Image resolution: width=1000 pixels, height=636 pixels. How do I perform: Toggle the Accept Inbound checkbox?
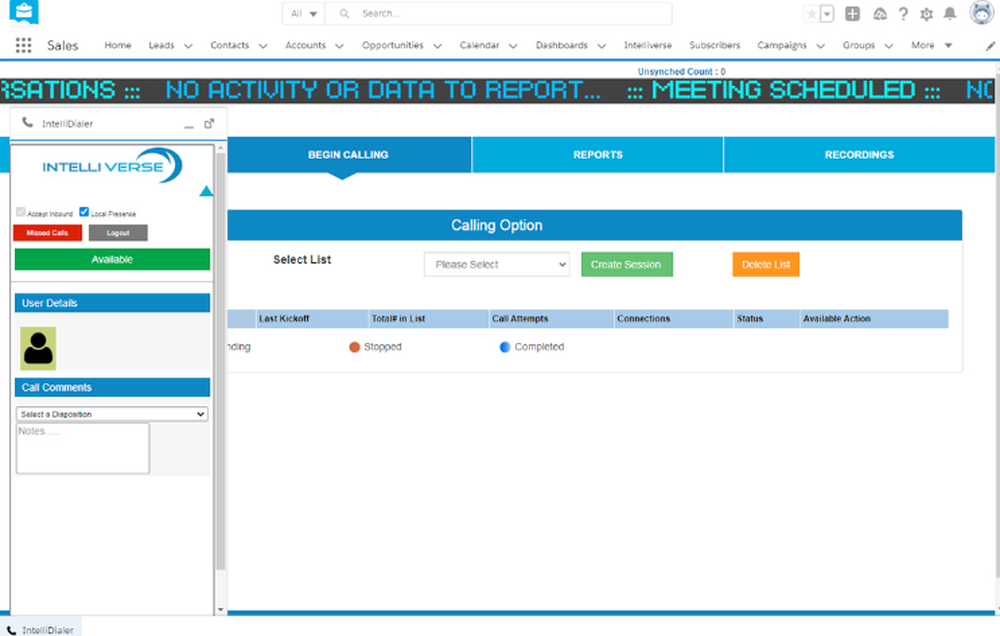click(21, 212)
